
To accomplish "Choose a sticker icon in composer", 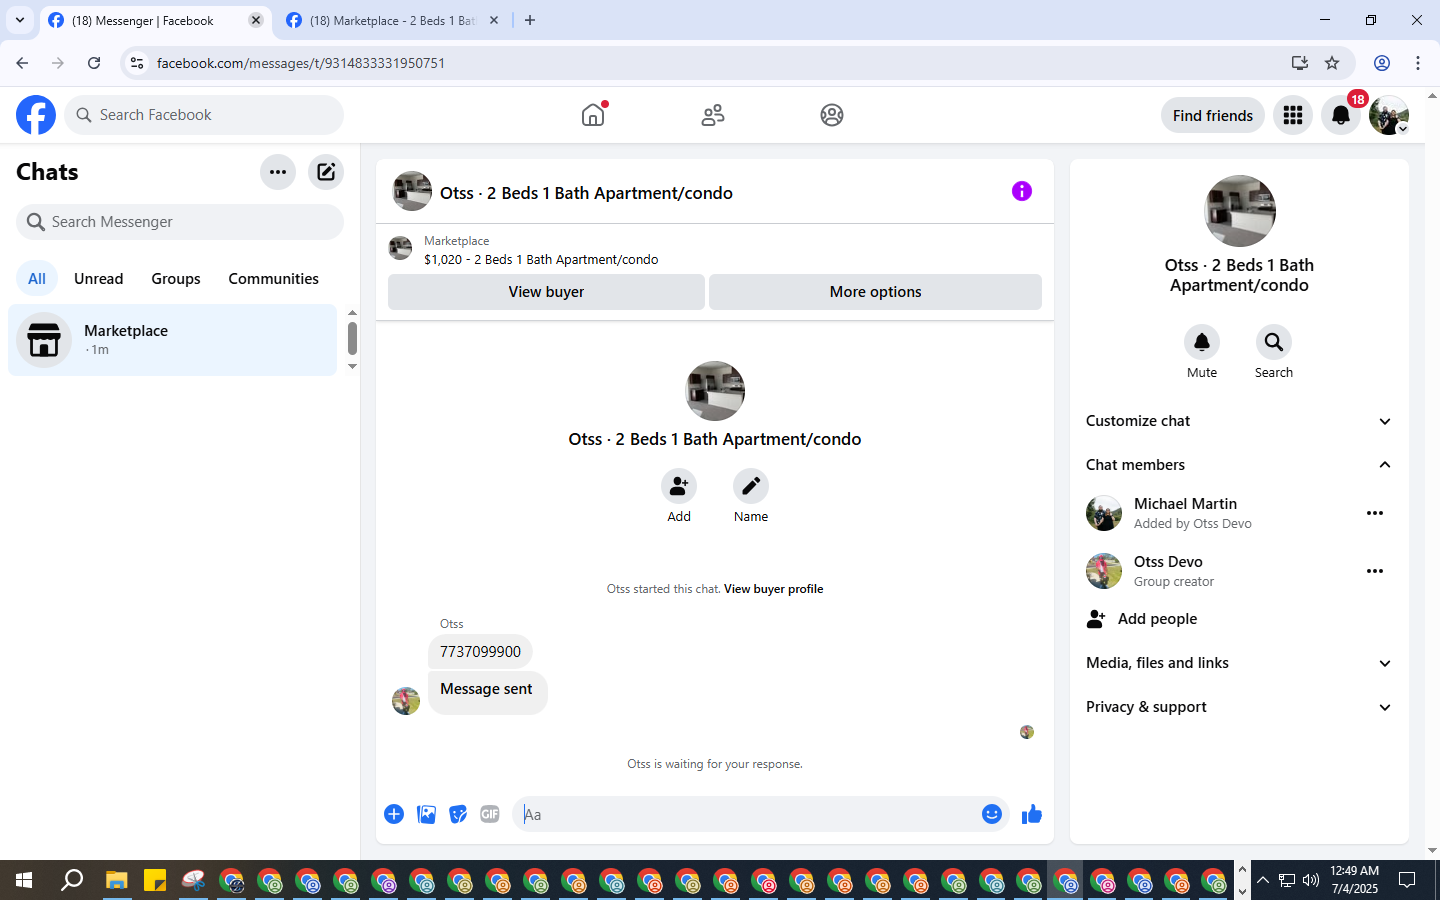I will coord(458,814).
